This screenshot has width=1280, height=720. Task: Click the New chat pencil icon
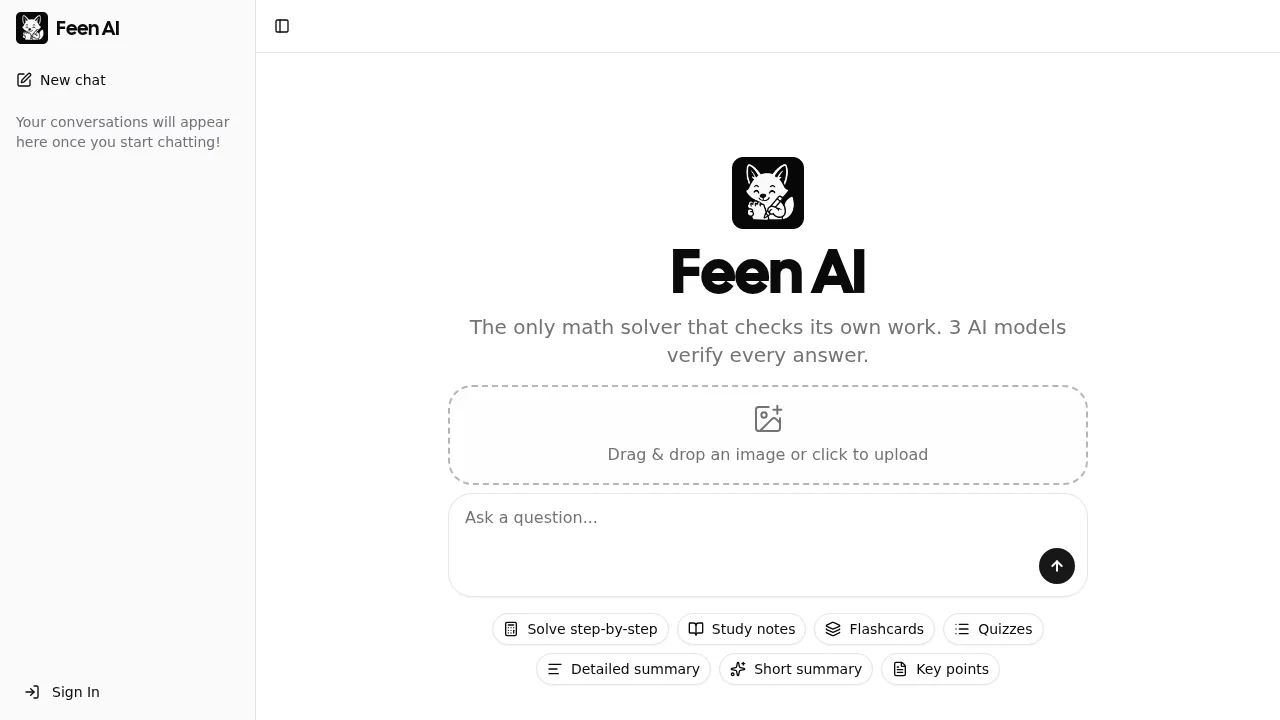(25, 80)
